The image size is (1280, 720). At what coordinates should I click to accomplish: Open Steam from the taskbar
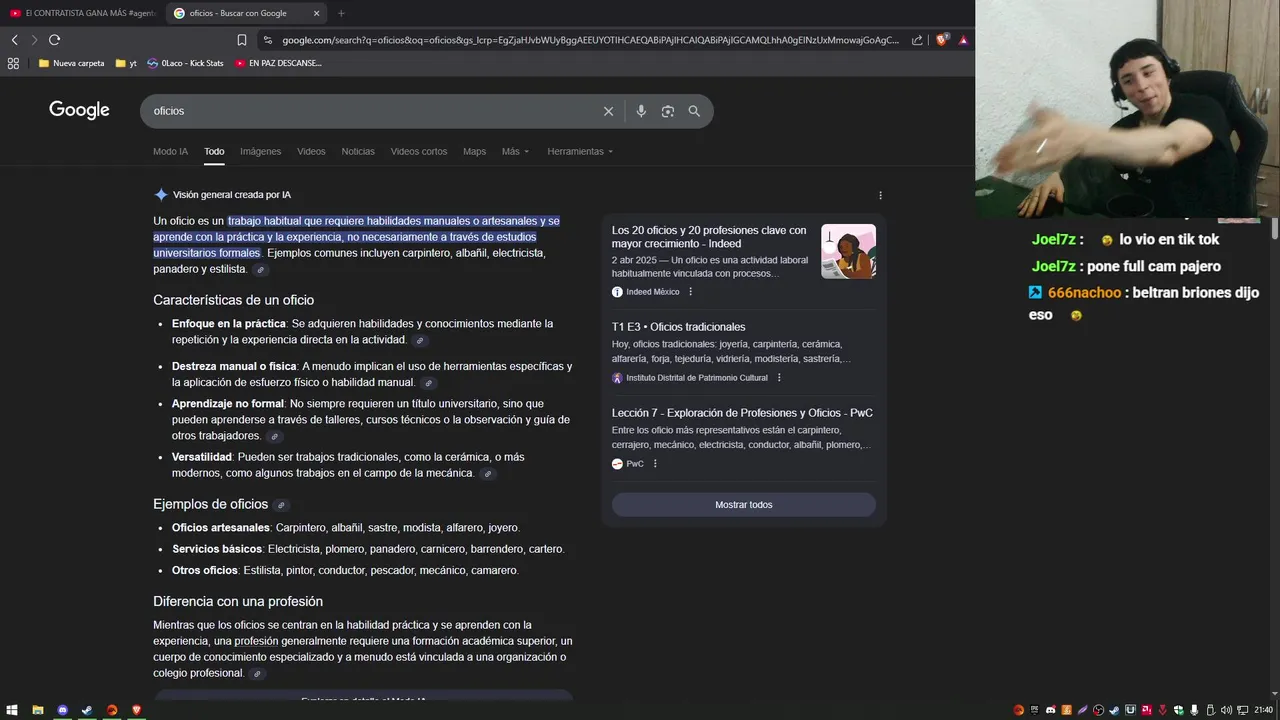point(87,710)
